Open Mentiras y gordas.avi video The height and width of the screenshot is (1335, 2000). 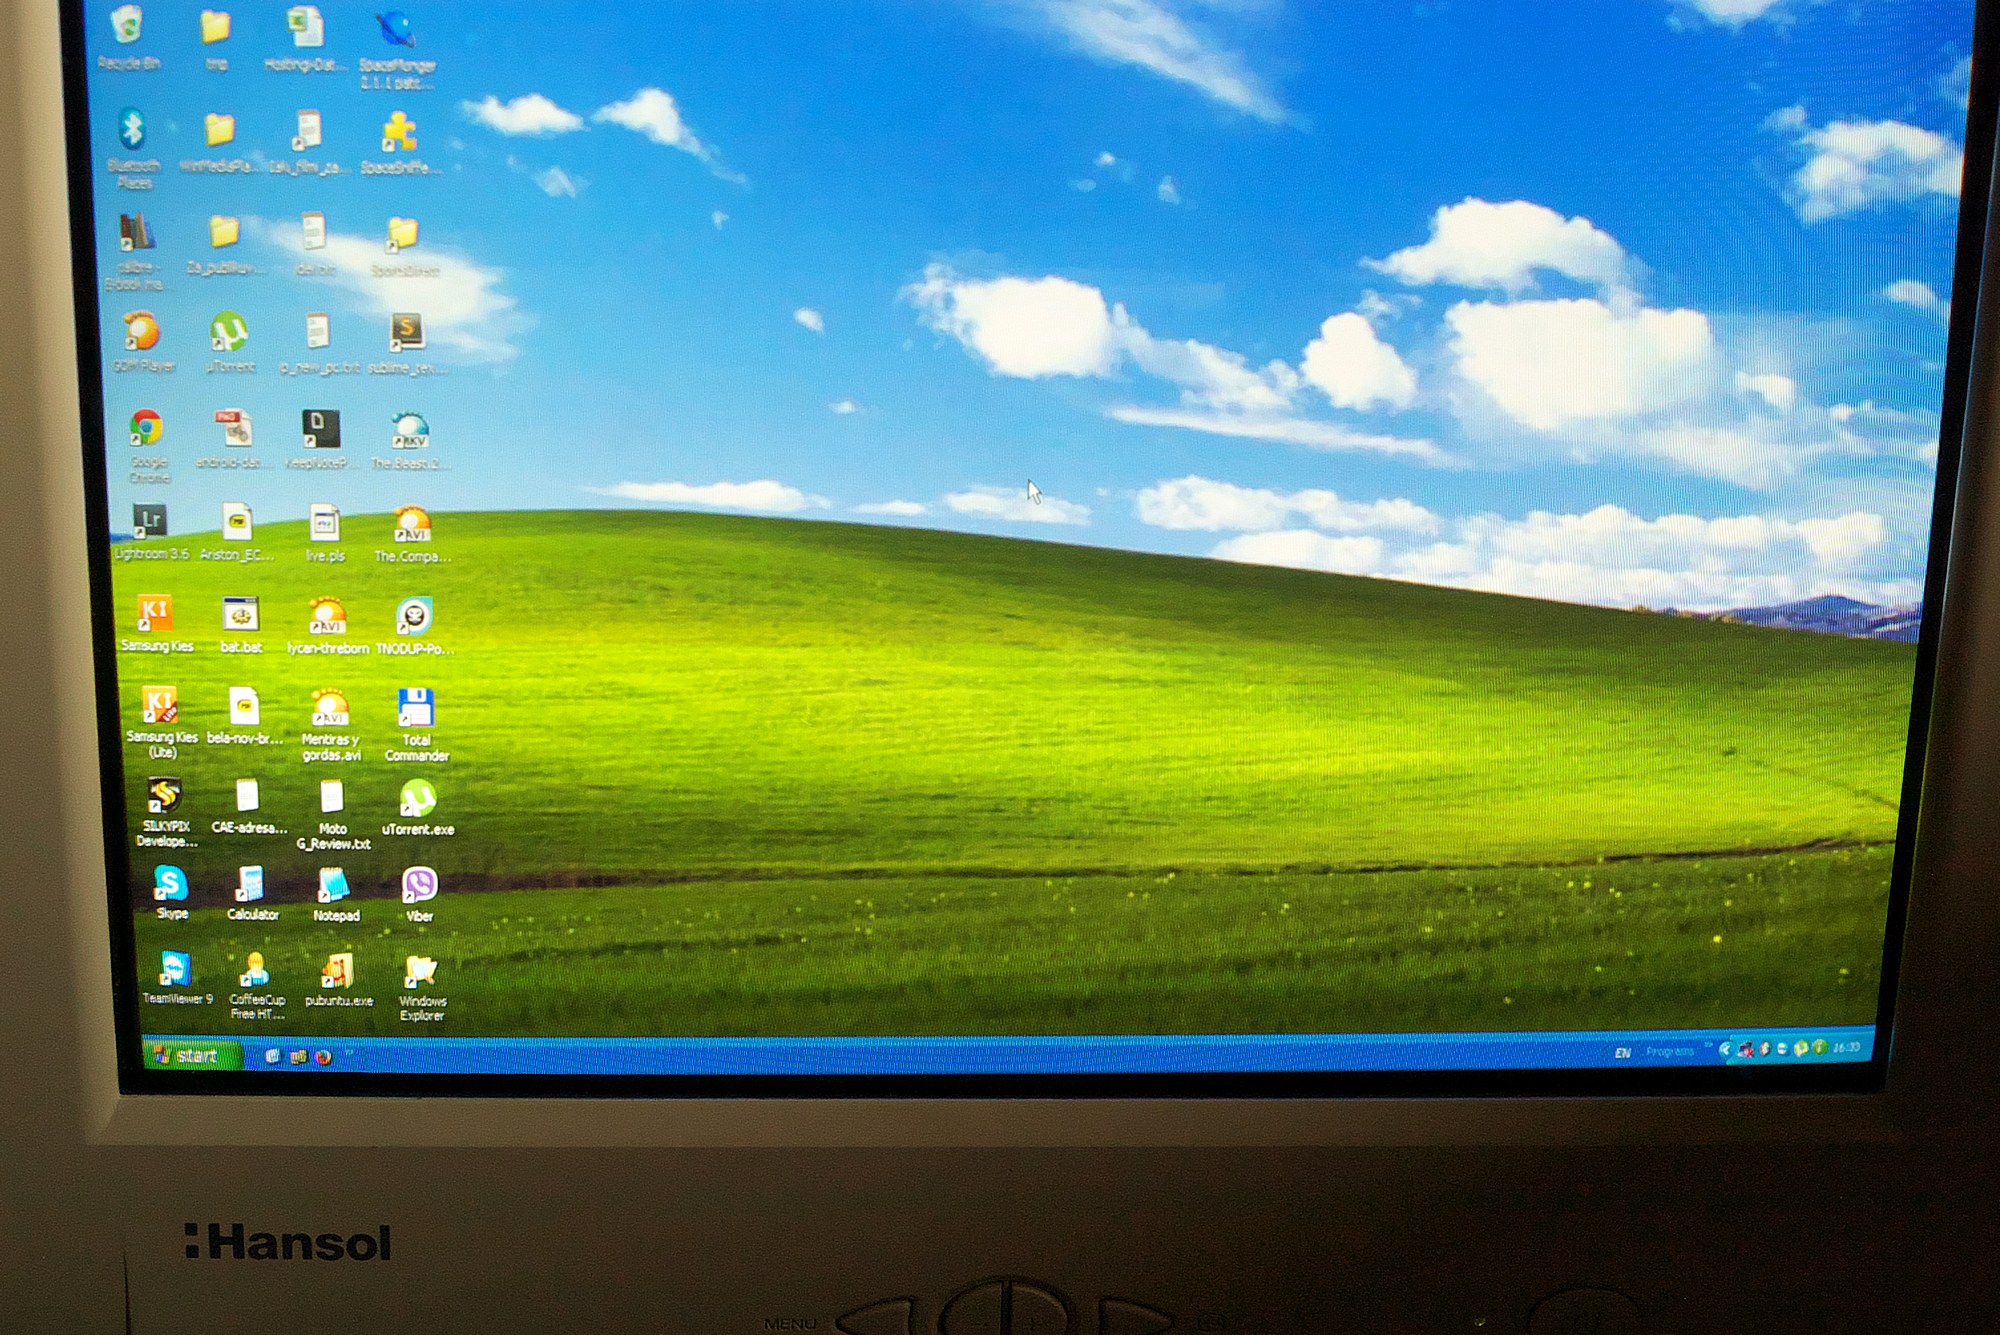pos(330,726)
